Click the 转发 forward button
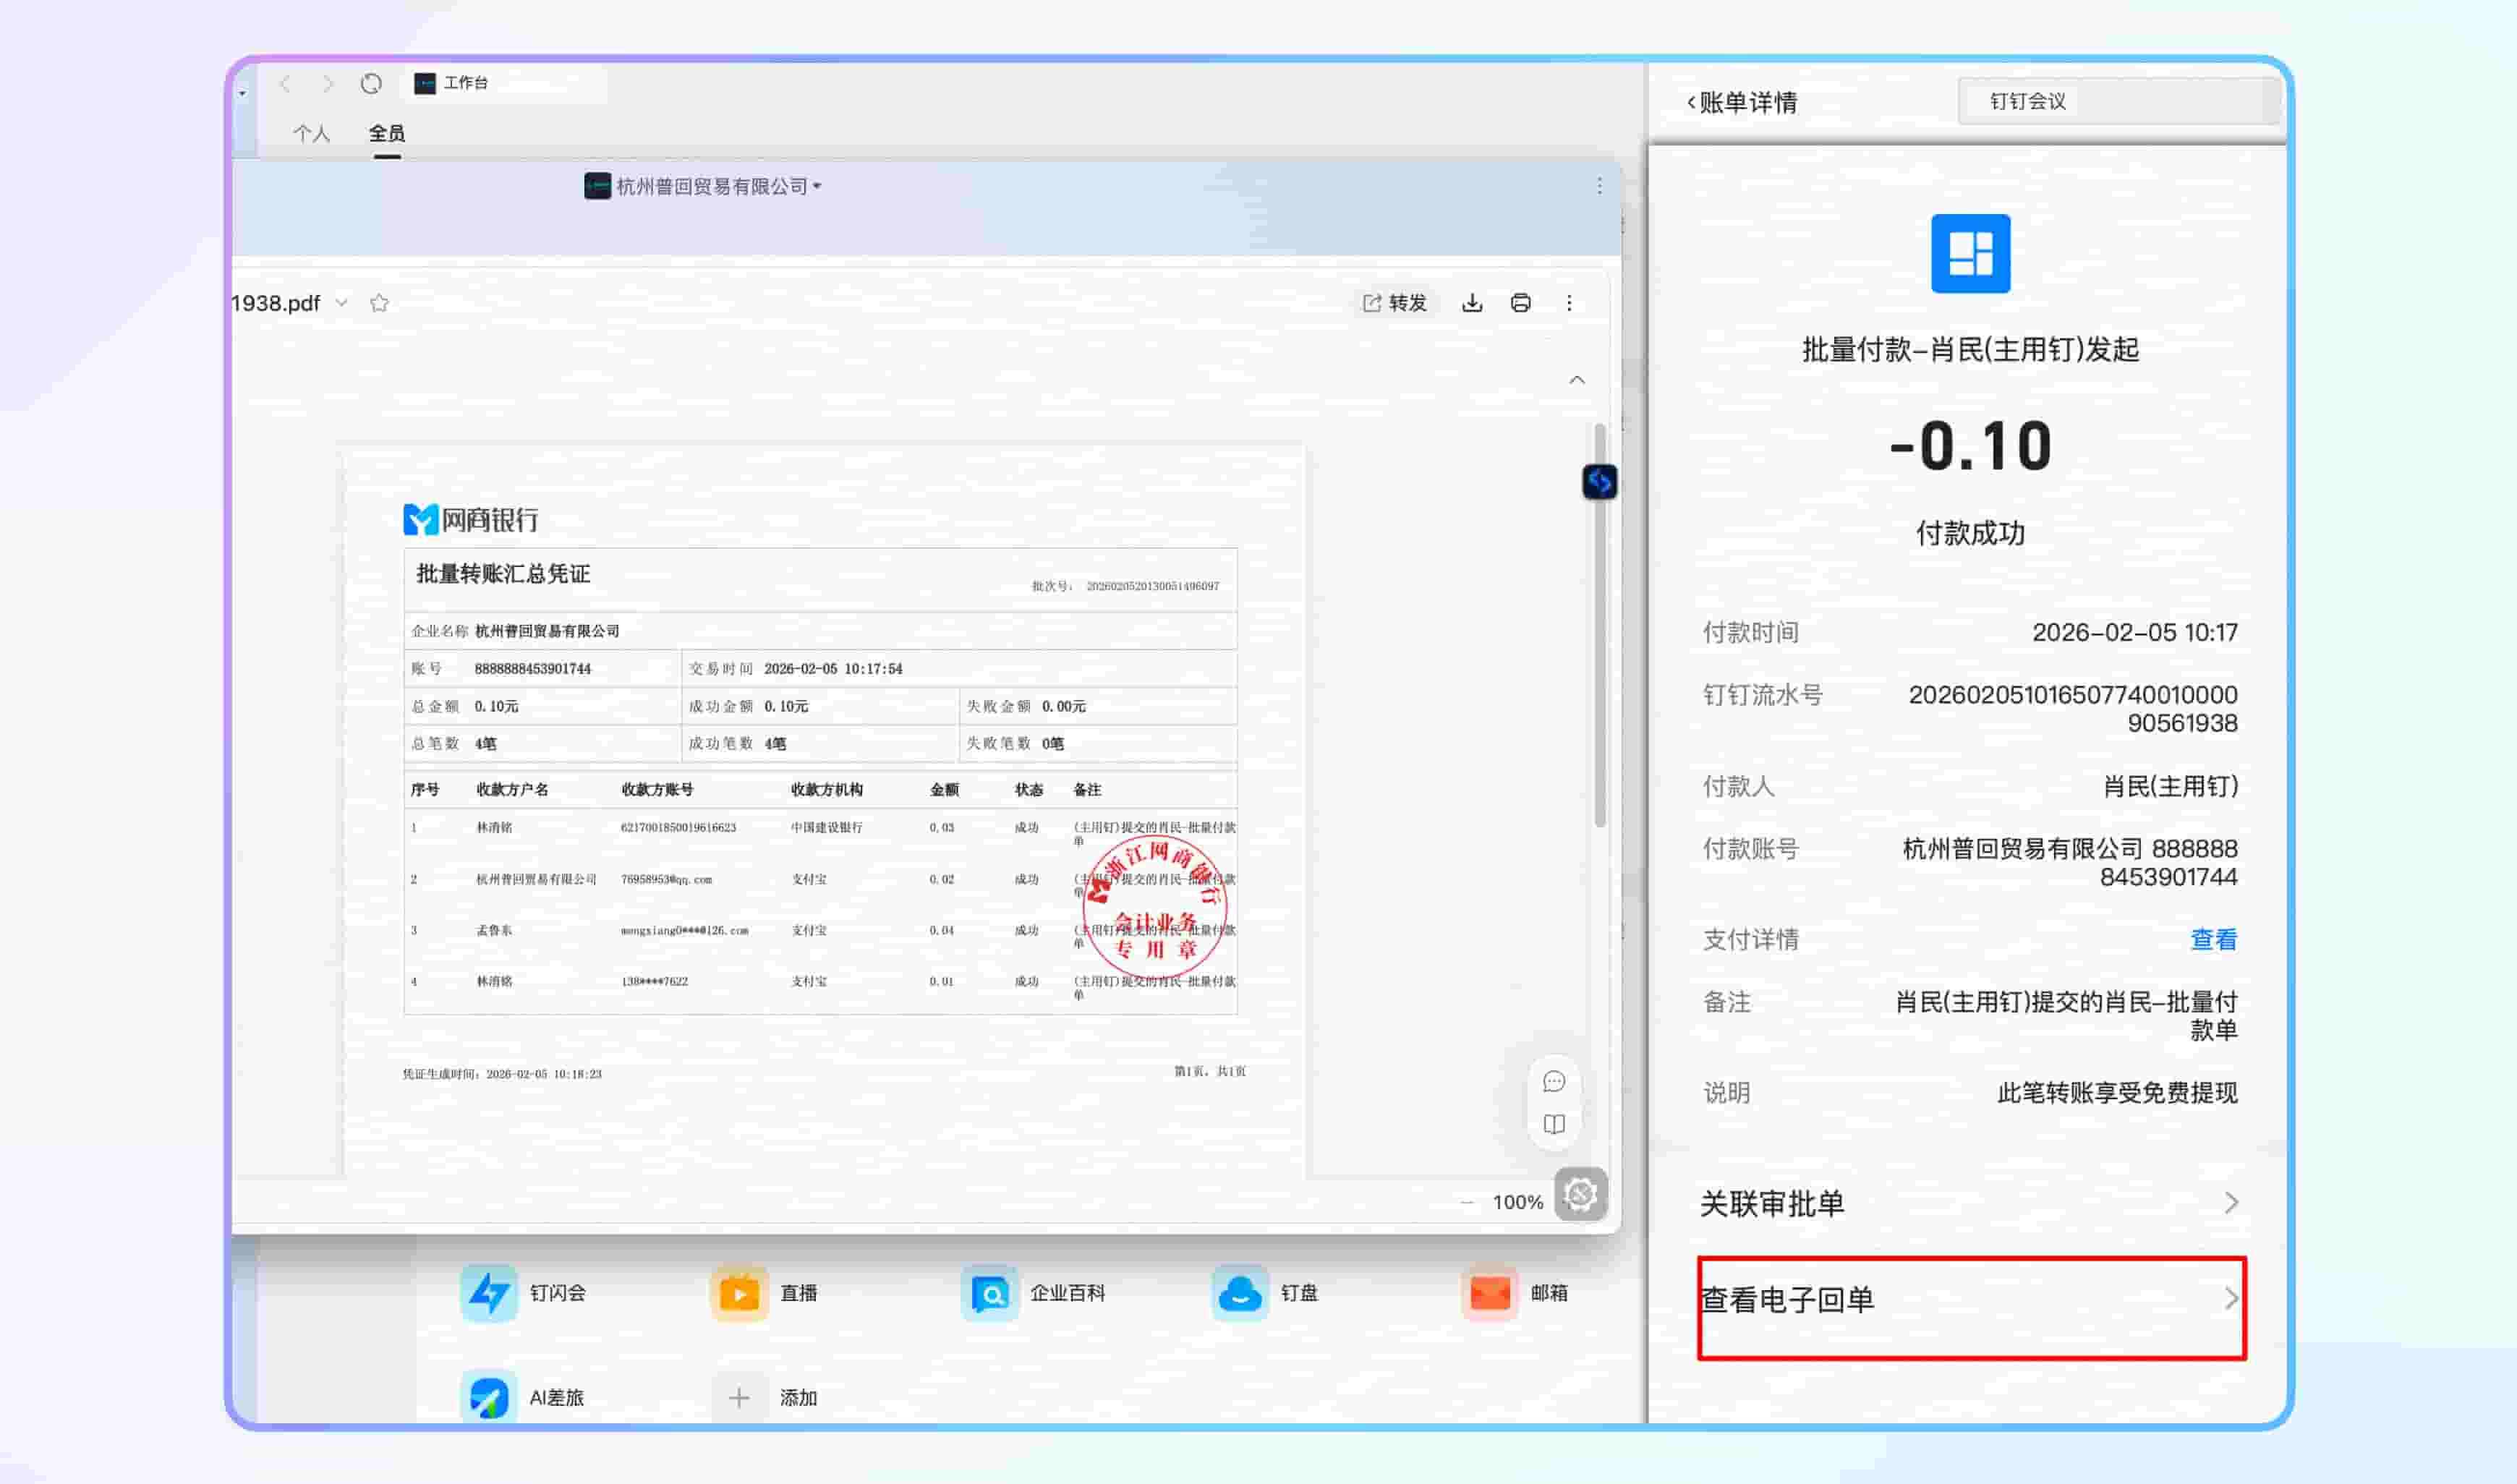Image resolution: width=2517 pixels, height=1484 pixels. tap(1396, 303)
